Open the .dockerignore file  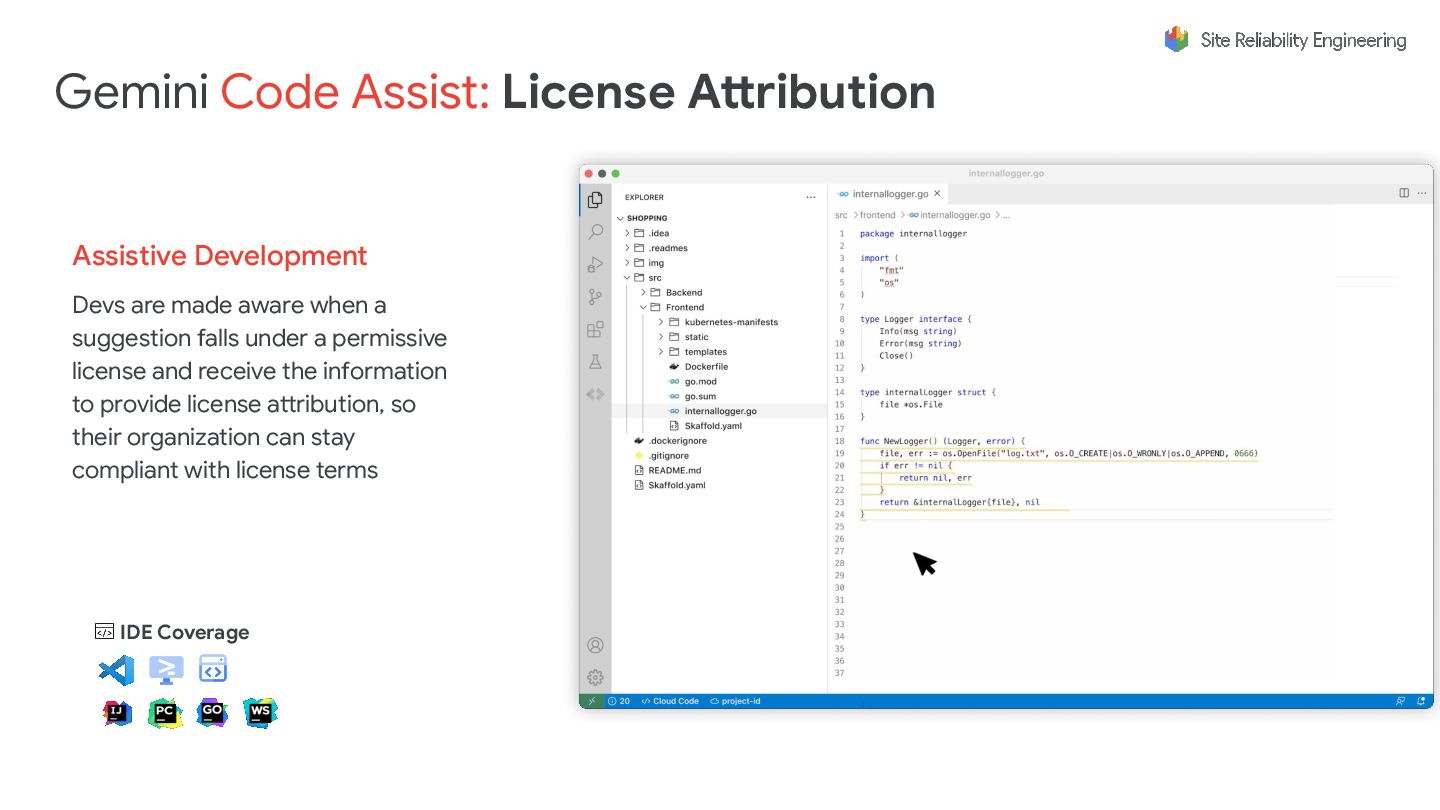(677, 441)
